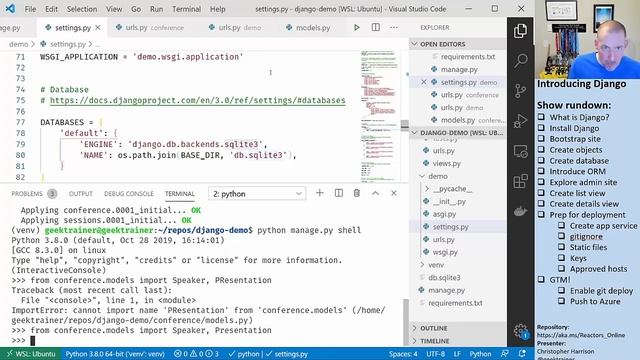Open the Search view in activity bar
The width and height of the screenshot is (640, 360).
(520, 61)
